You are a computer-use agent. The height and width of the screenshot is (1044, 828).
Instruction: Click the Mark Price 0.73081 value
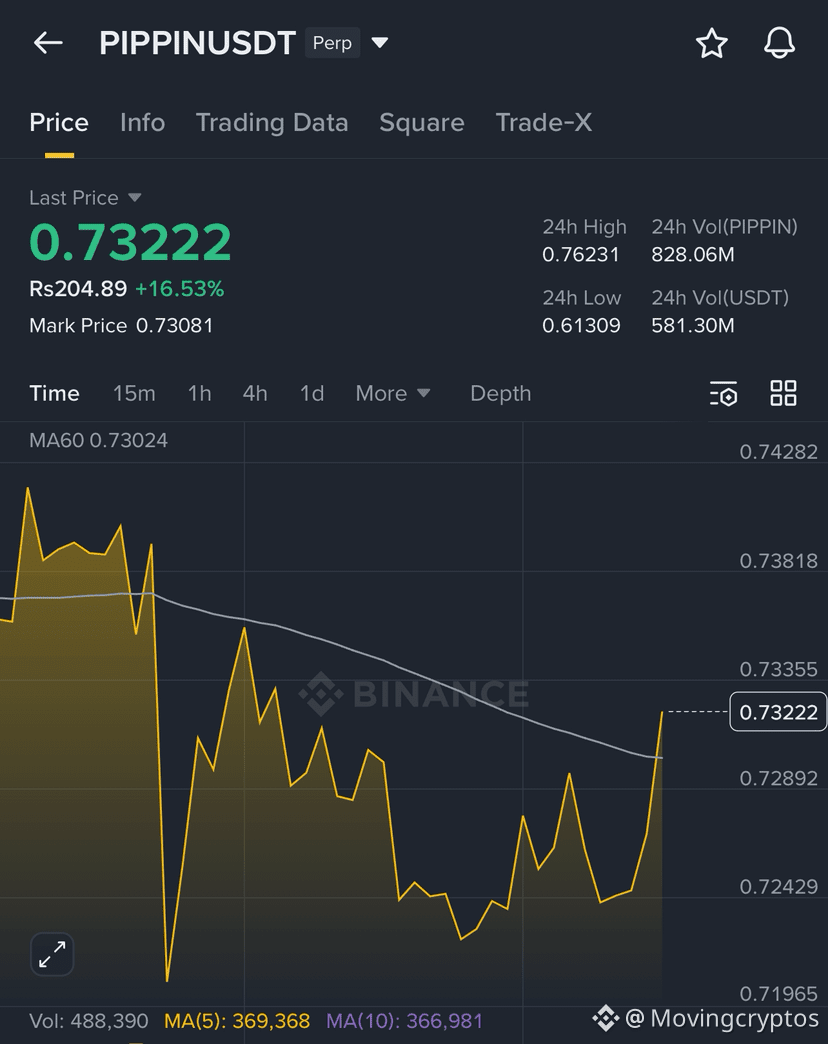coord(174,326)
